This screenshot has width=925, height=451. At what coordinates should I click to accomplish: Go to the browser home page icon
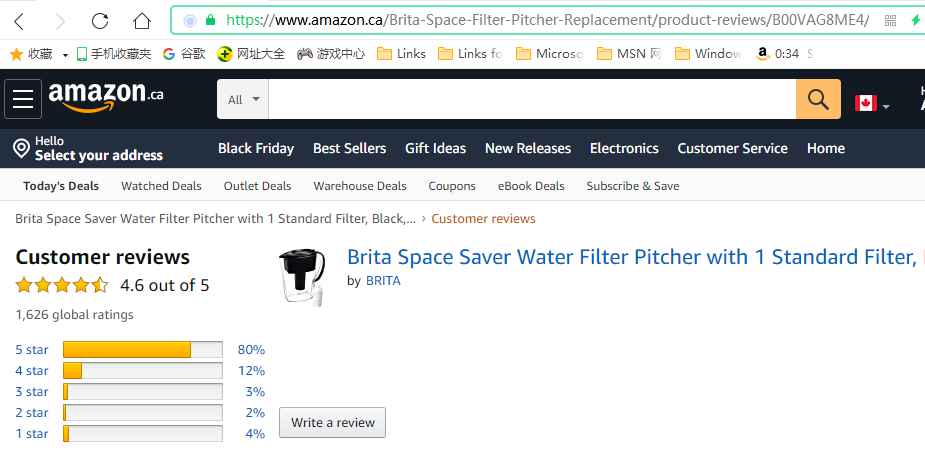point(142,20)
